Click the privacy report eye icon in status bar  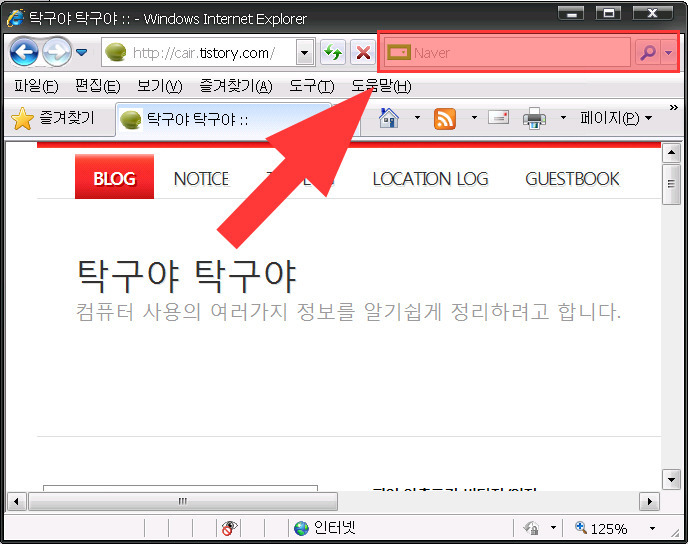[229, 528]
